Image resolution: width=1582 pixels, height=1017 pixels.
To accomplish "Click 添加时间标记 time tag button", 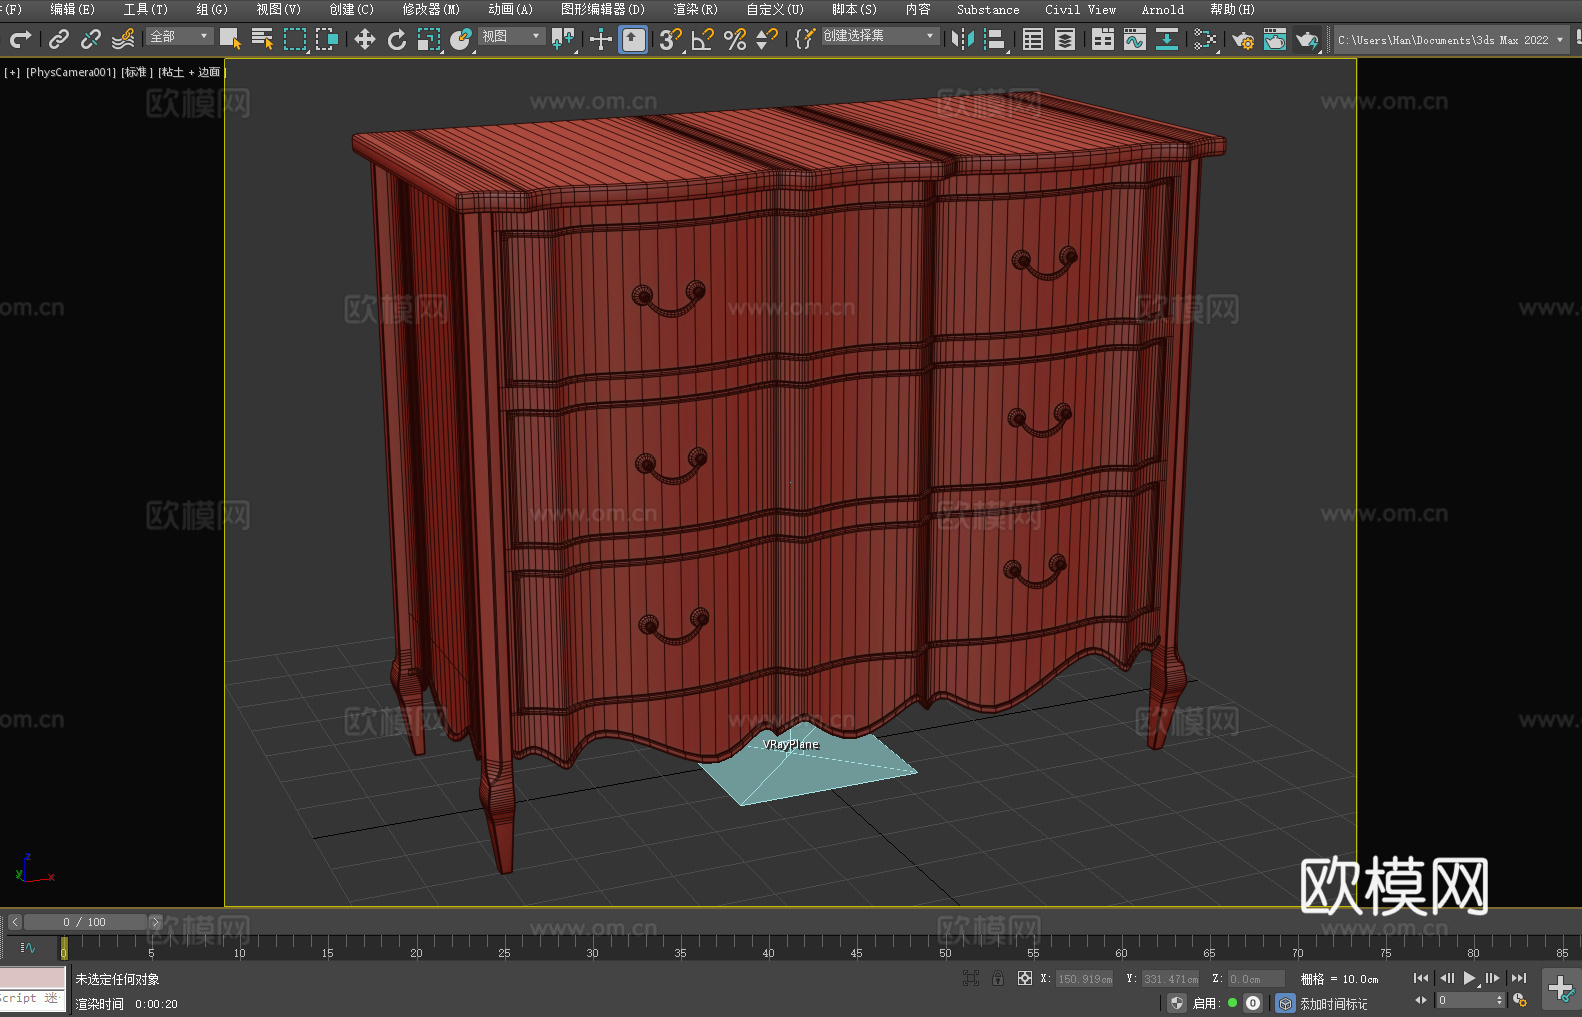I will click(x=1333, y=1004).
